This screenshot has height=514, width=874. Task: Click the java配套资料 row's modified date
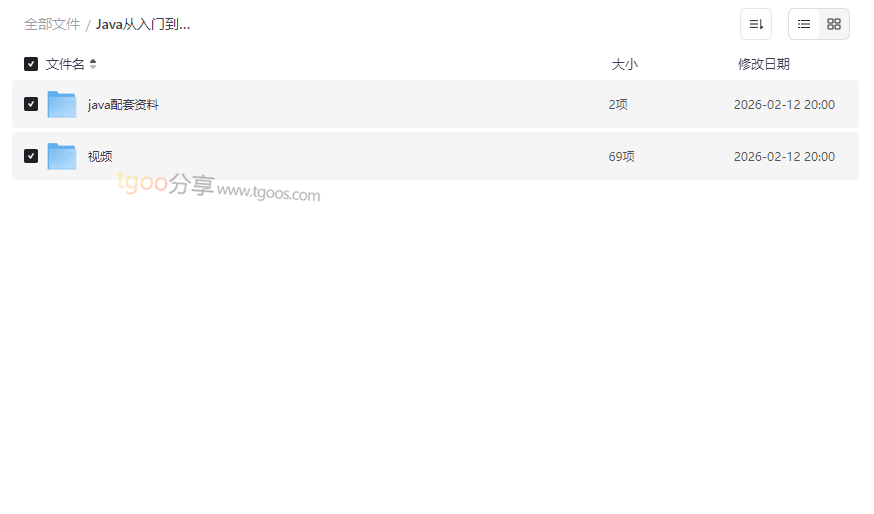[x=784, y=104]
